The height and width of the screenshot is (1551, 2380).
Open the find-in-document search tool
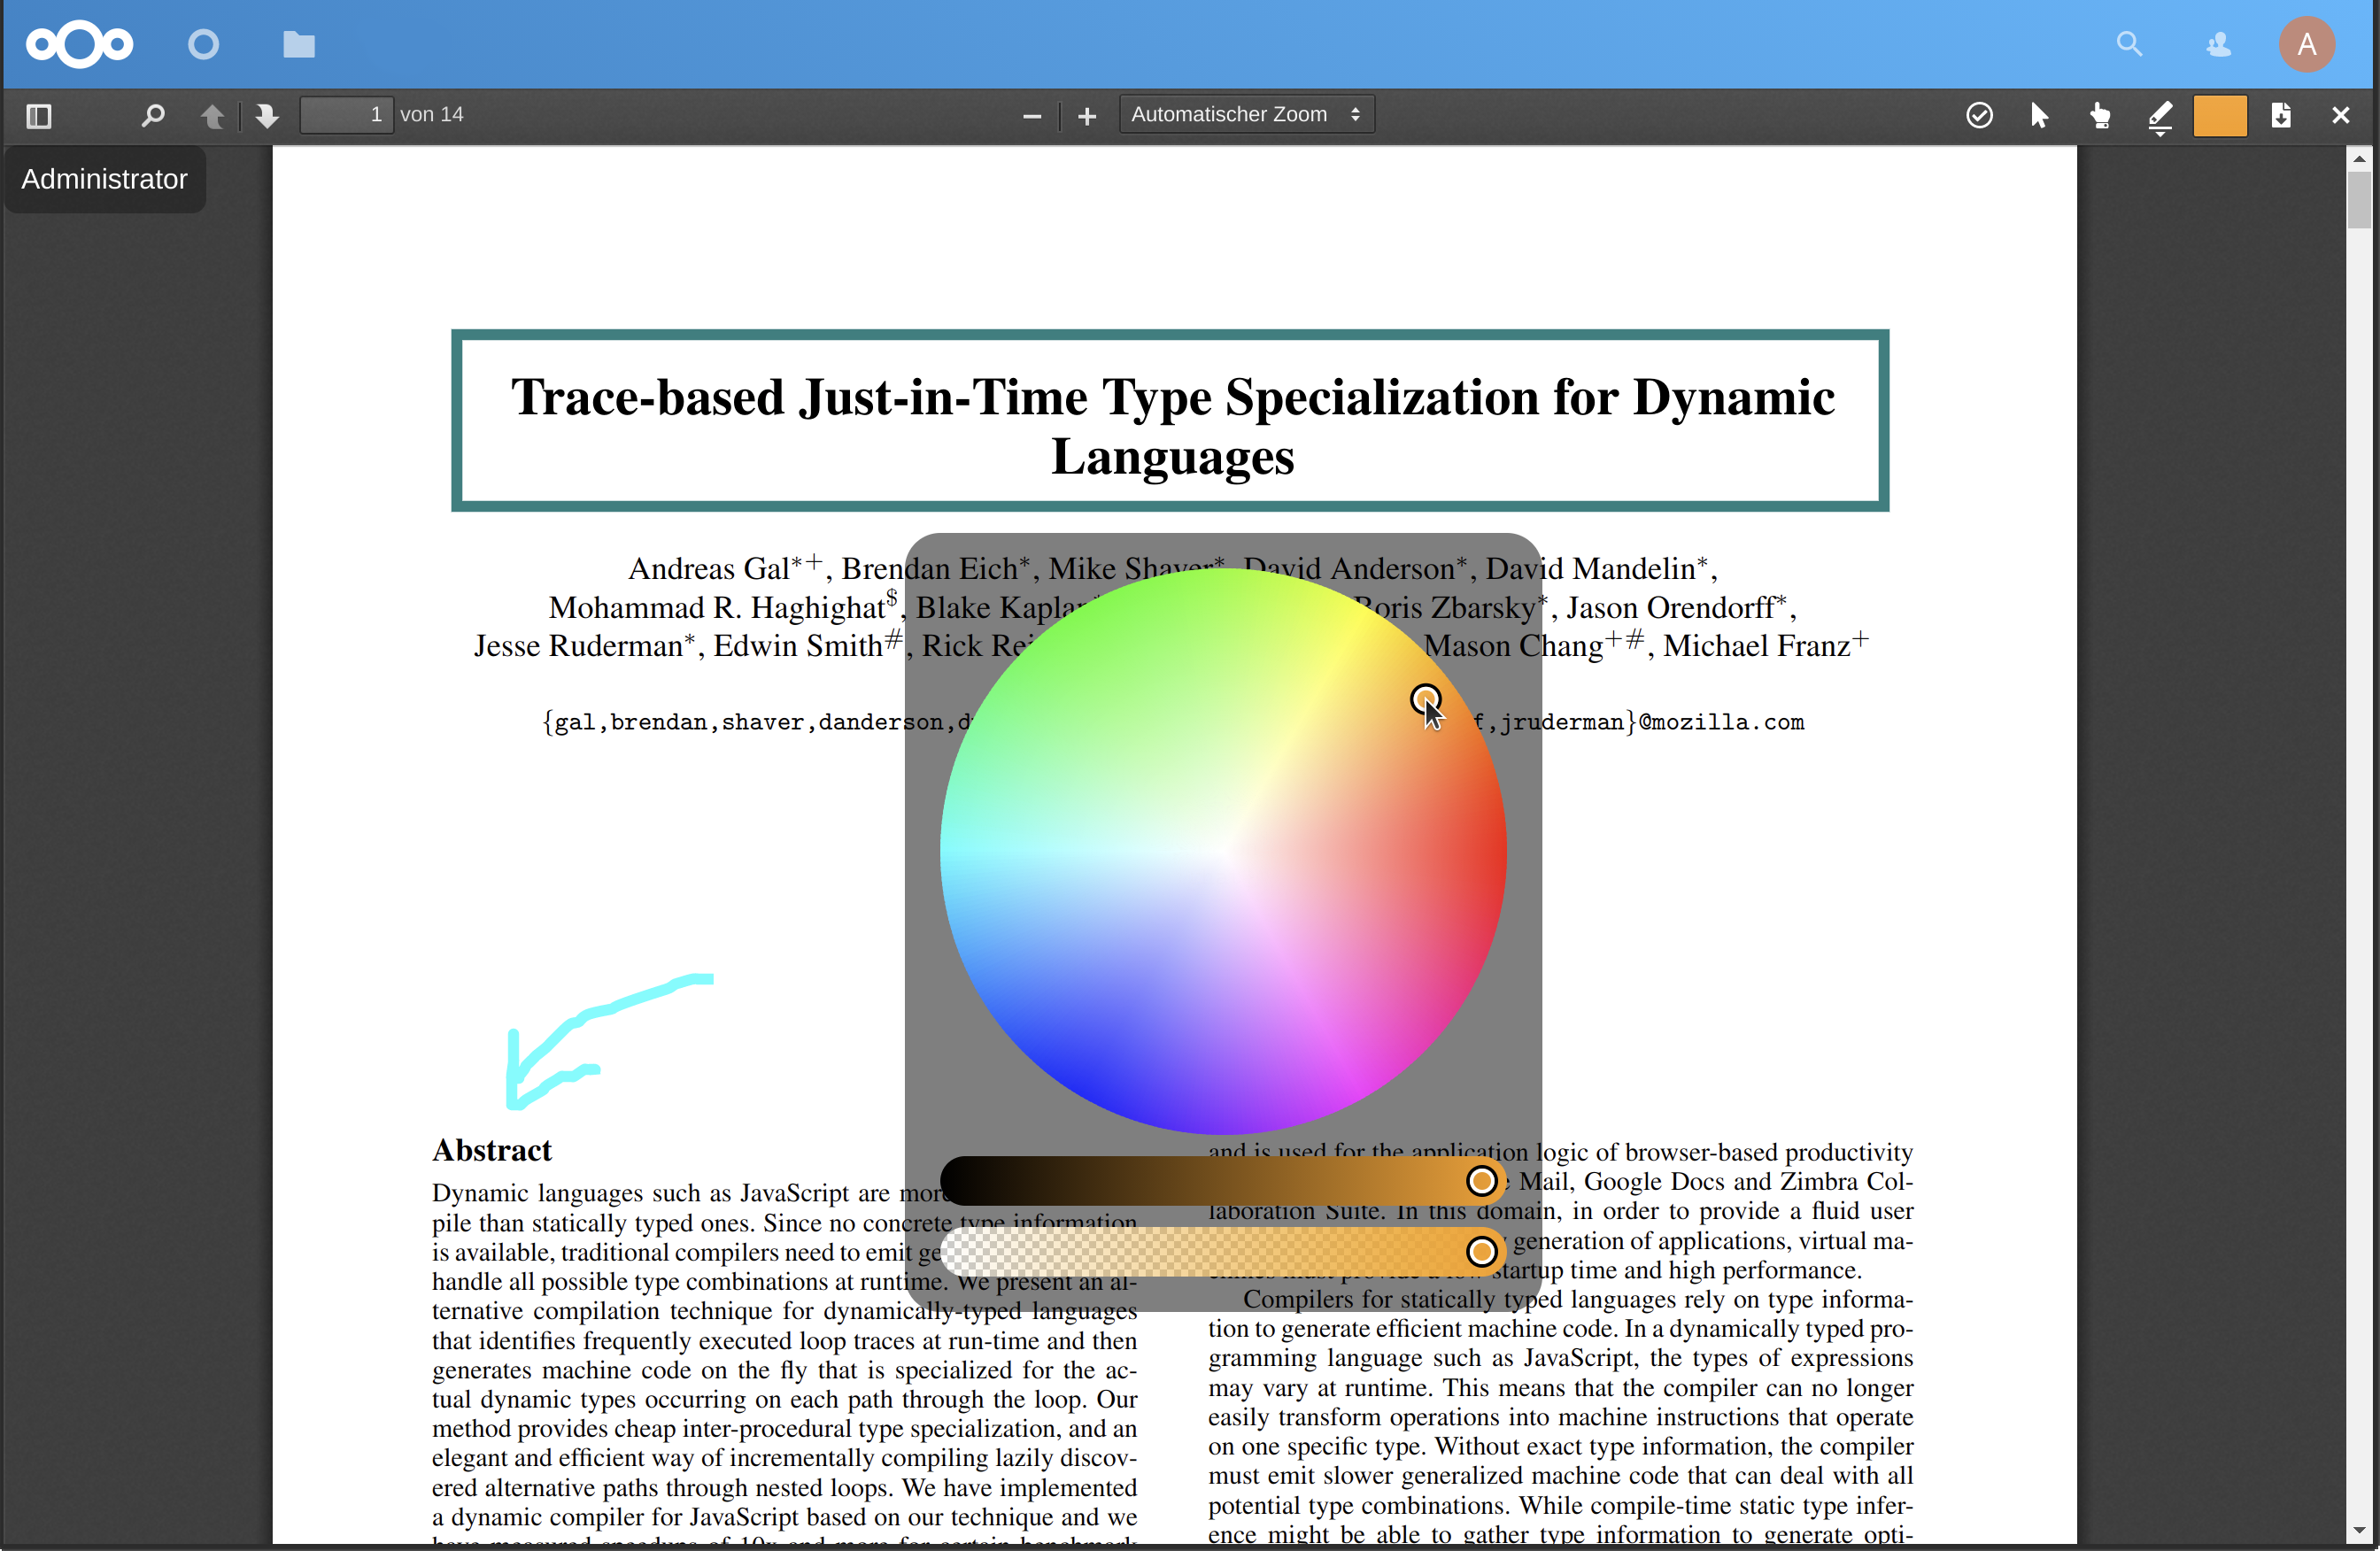[x=152, y=116]
